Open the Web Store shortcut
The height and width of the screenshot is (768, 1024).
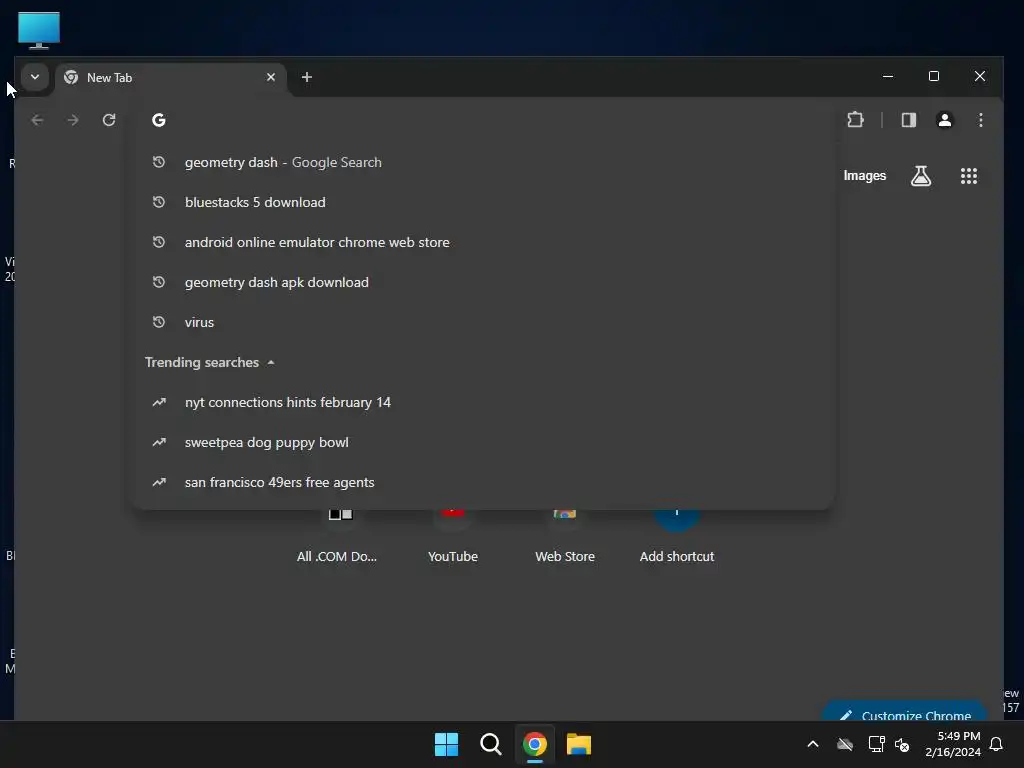(565, 536)
